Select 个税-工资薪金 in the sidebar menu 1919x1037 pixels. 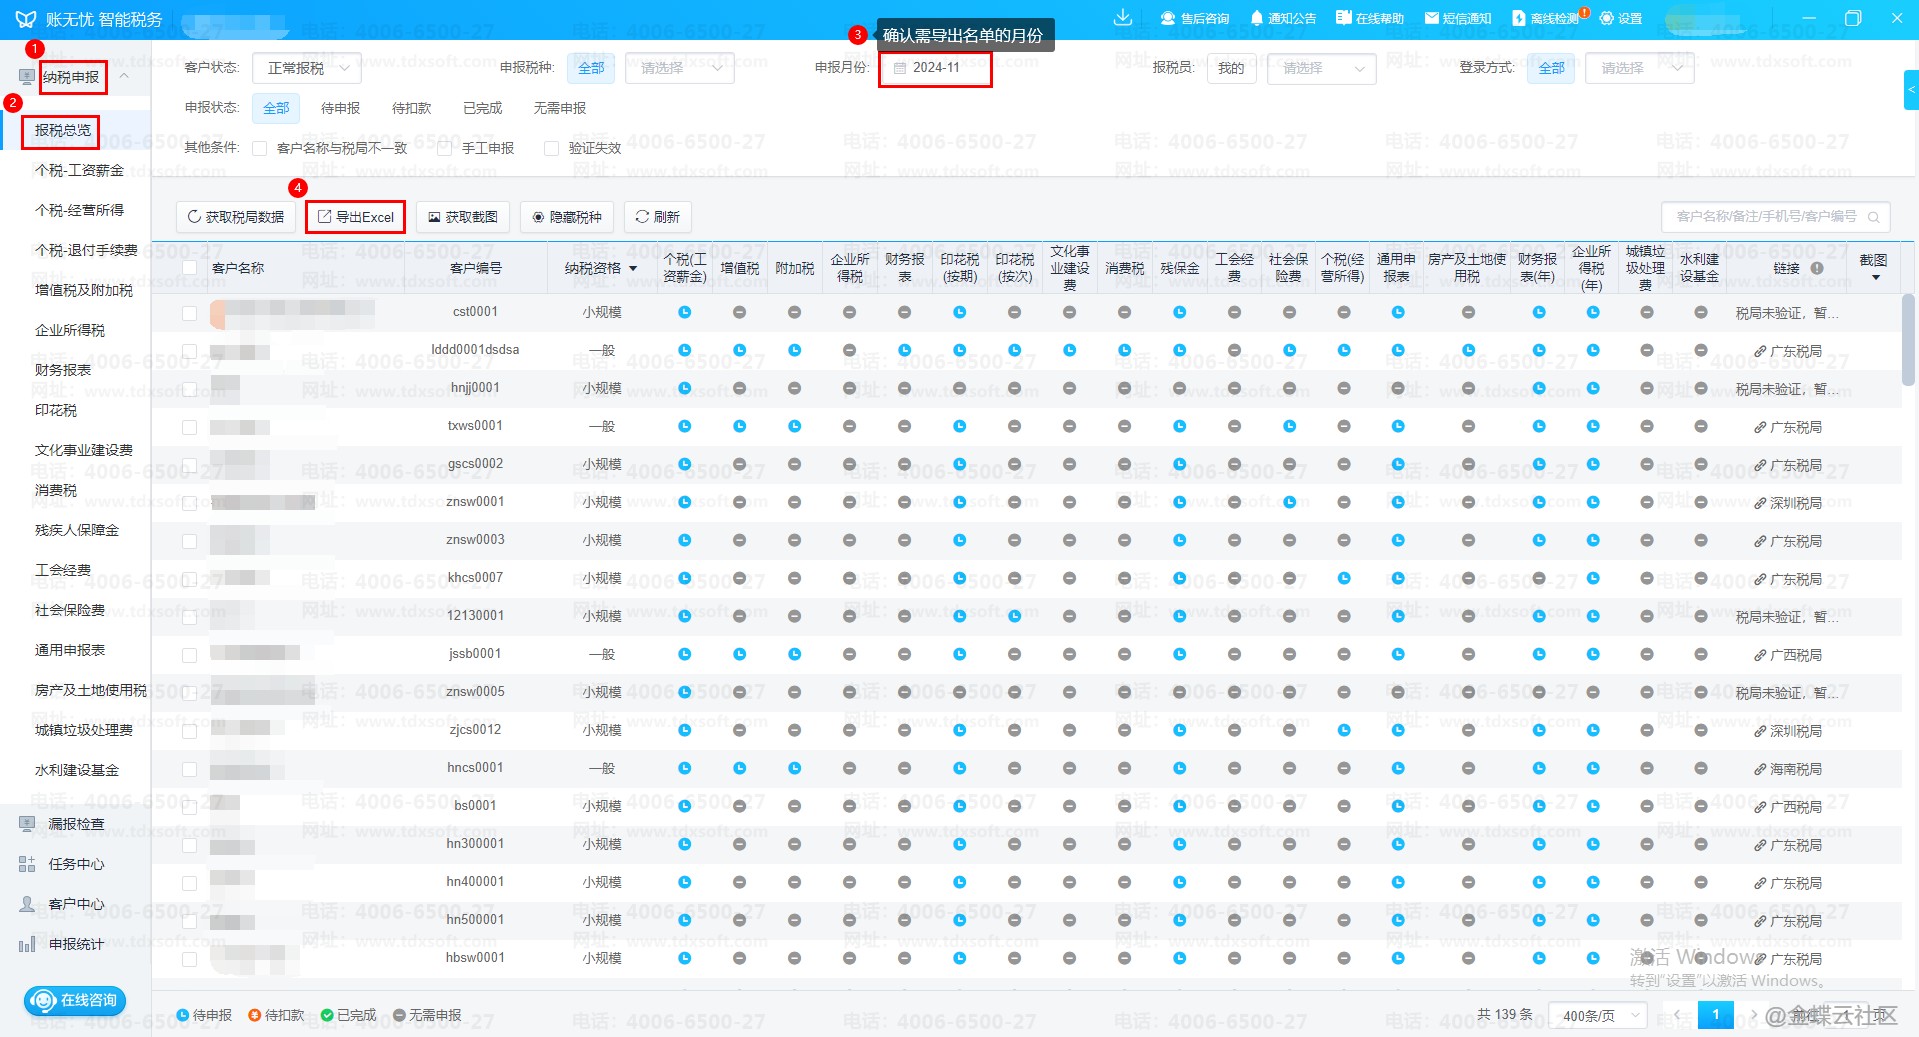pos(79,170)
